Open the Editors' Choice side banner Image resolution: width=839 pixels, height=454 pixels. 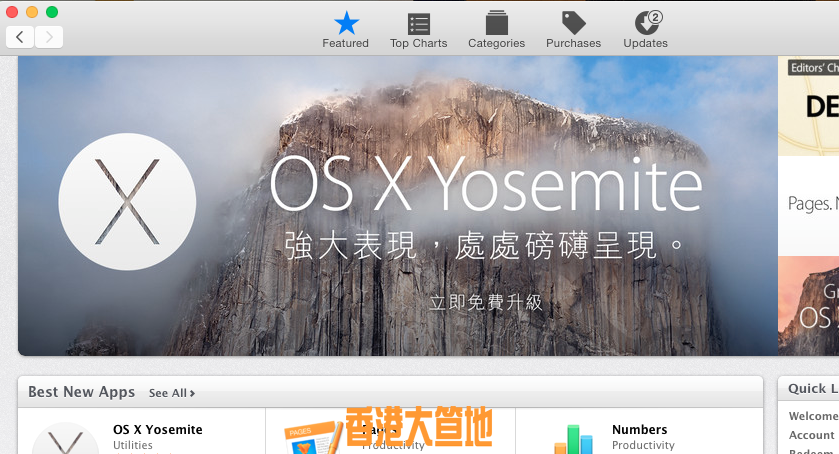pos(809,106)
